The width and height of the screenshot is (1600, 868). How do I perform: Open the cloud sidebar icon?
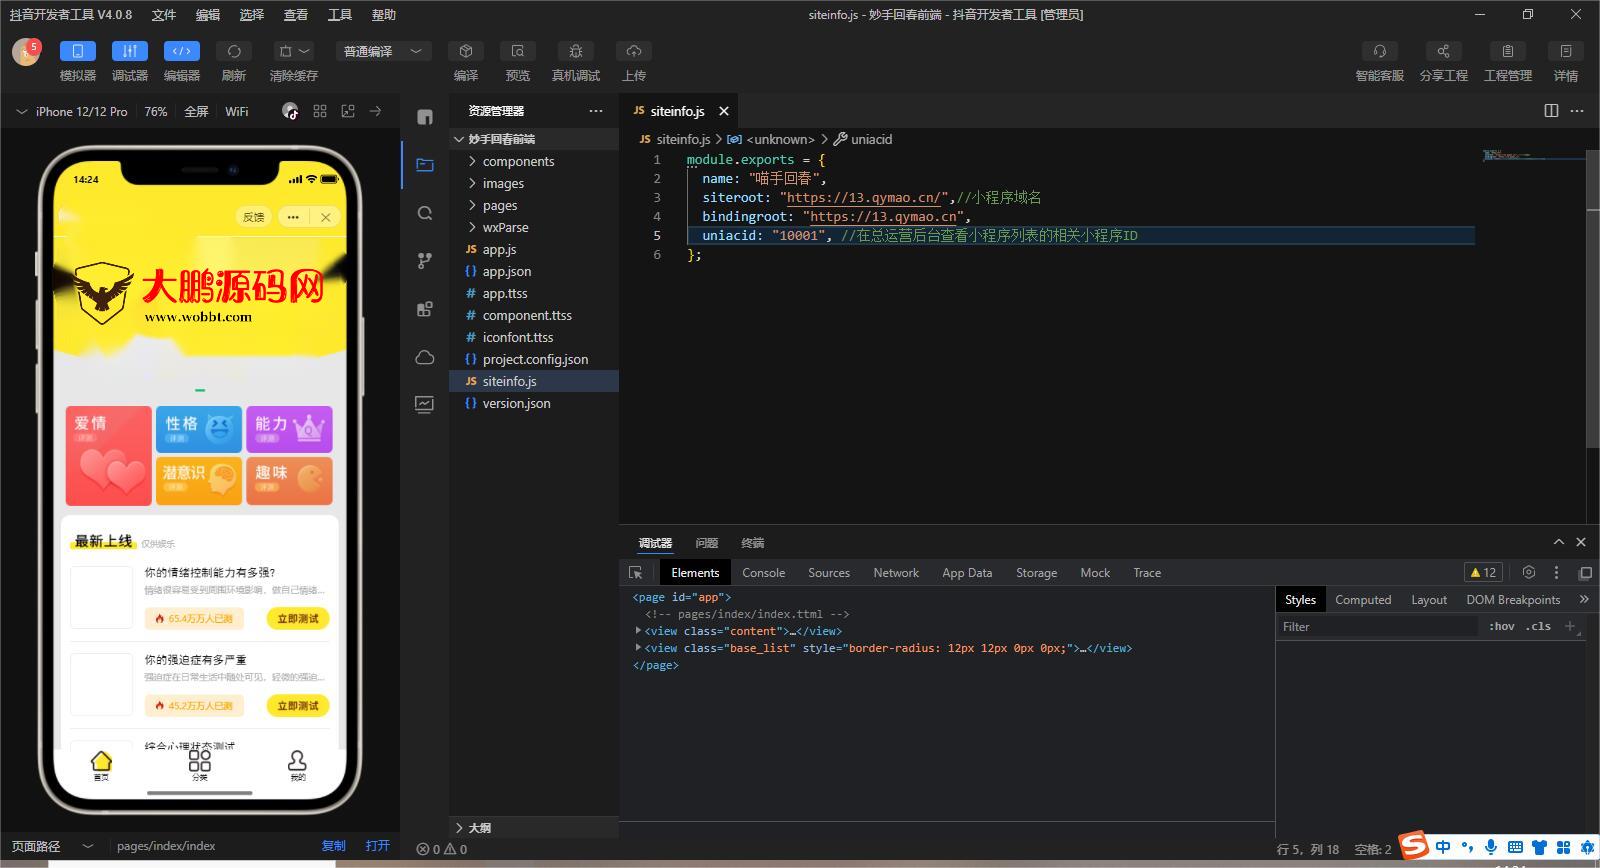[x=425, y=357]
